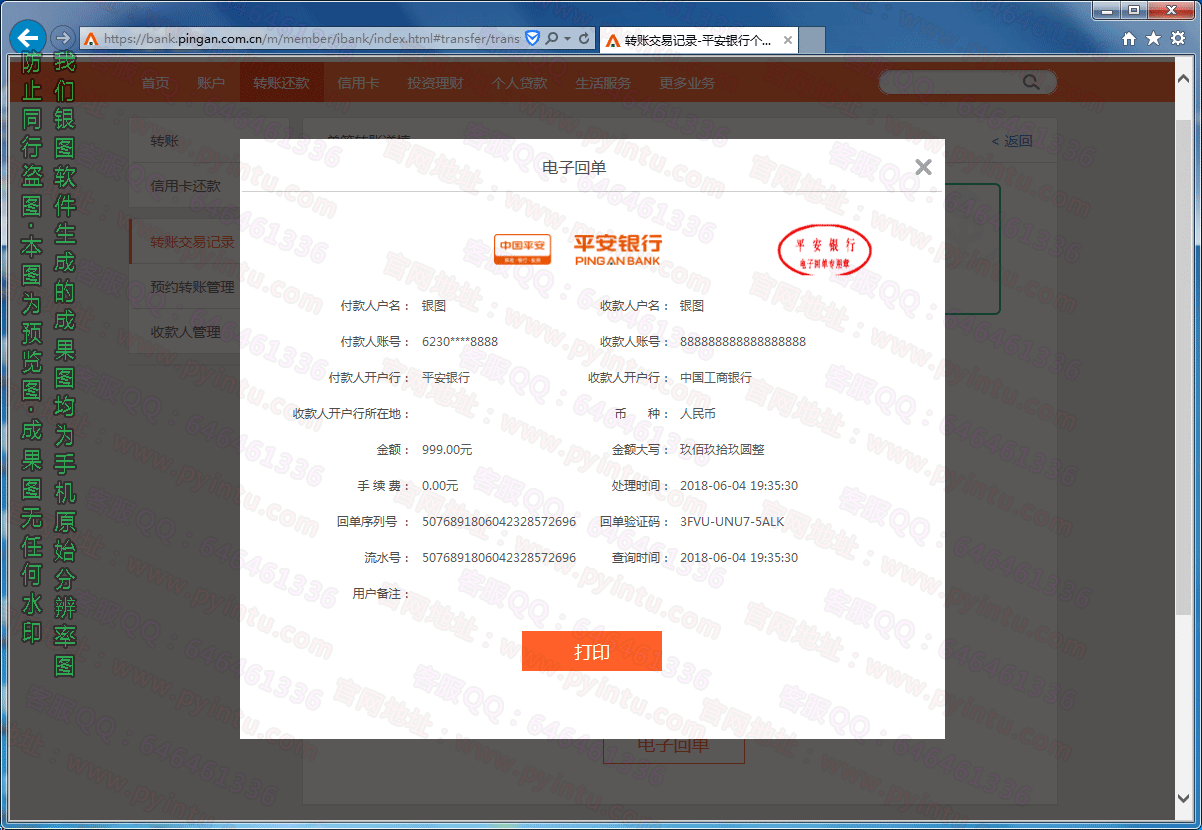The height and width of the screenshot is (830, 1202).
Task: Click the 用户备注 label
Action: (x=380, y=594)
